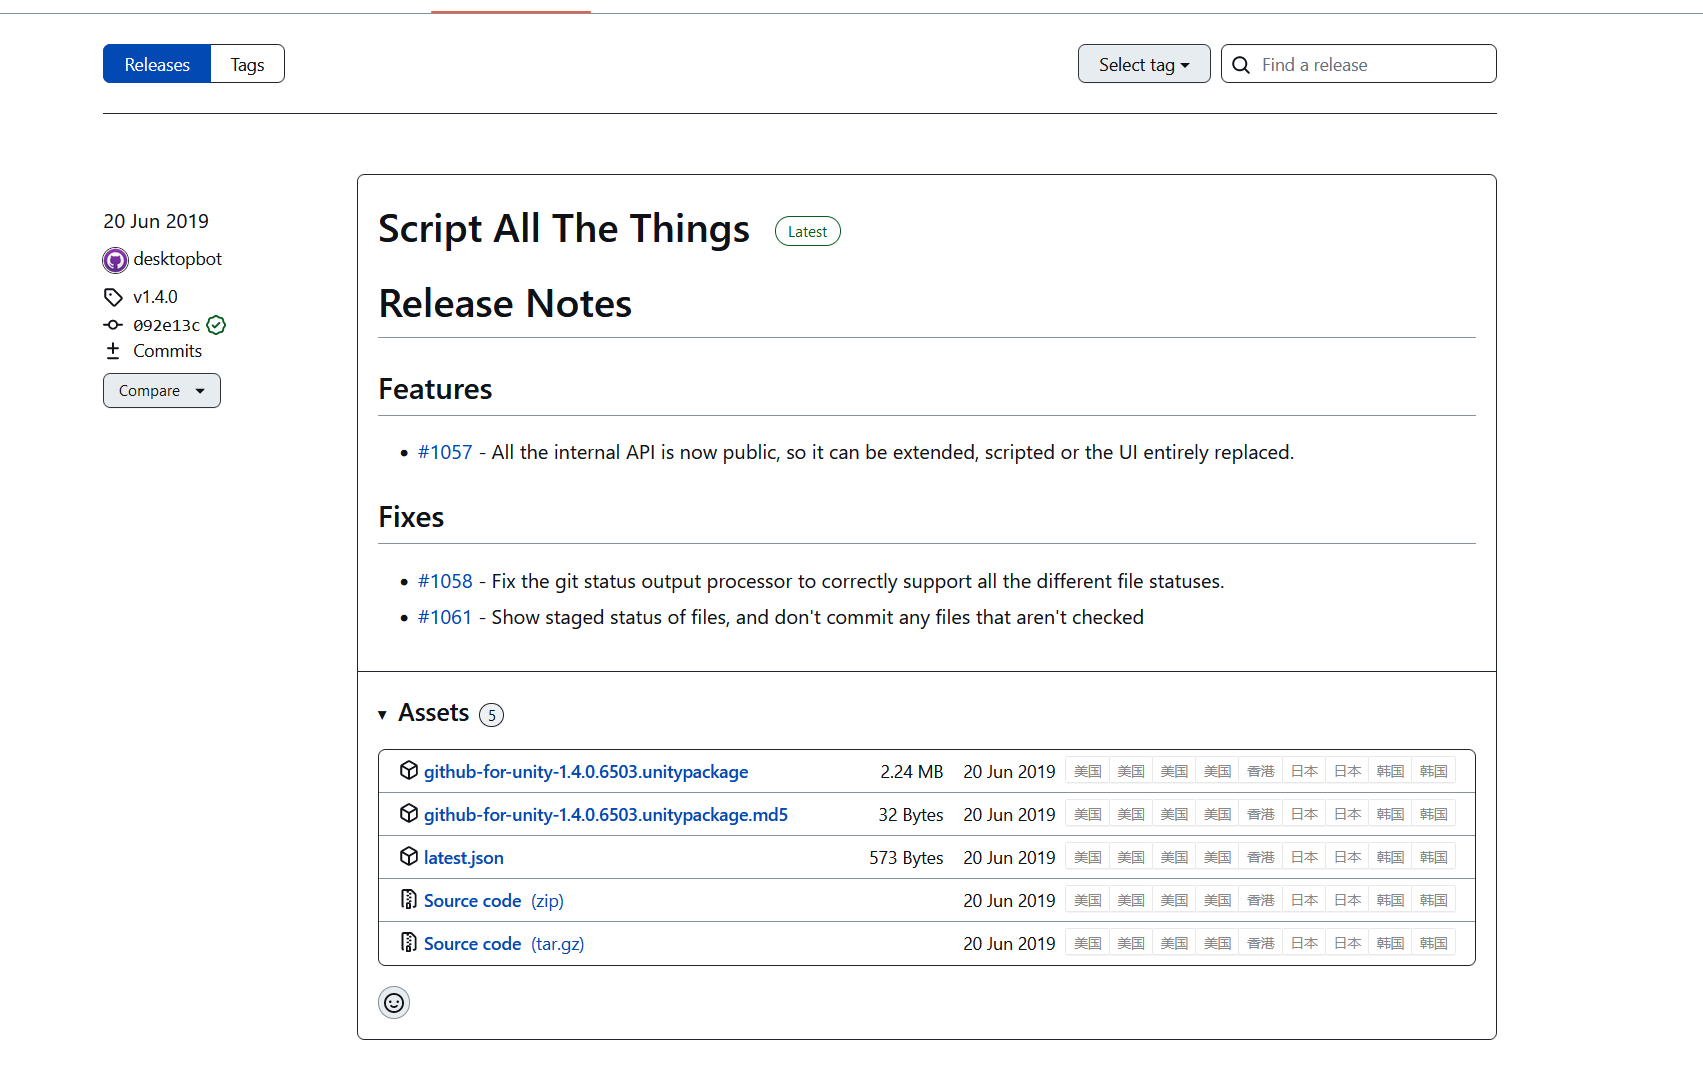Click file icon beside Source code (tar.gz)
The width and height of the screenshot is (1703, 1068).
(408, 942)
